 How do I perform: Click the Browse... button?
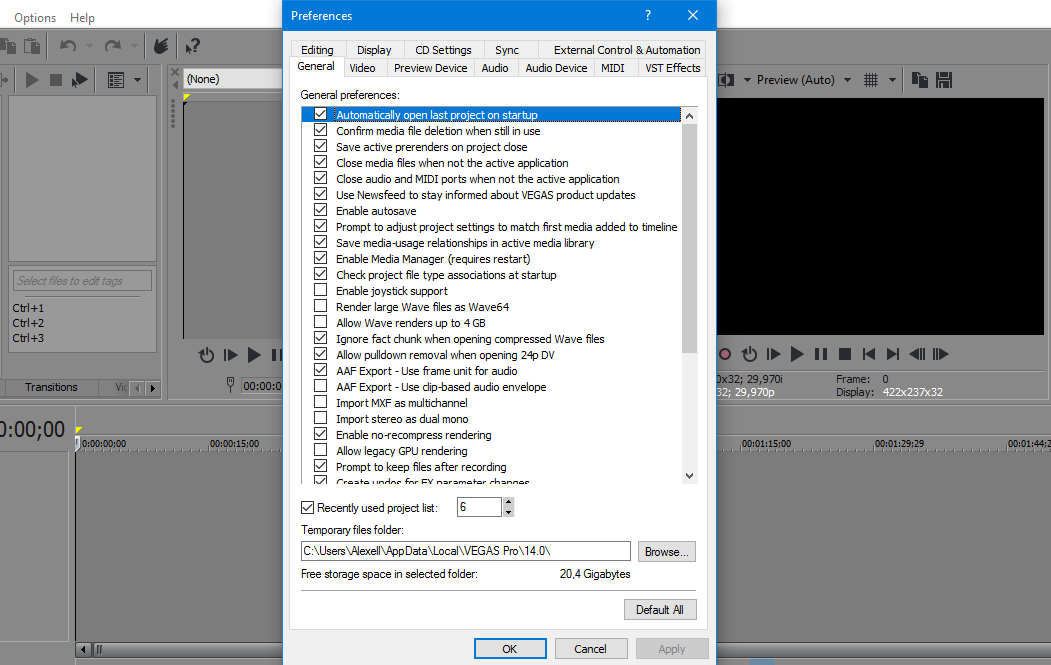point(666,552)
